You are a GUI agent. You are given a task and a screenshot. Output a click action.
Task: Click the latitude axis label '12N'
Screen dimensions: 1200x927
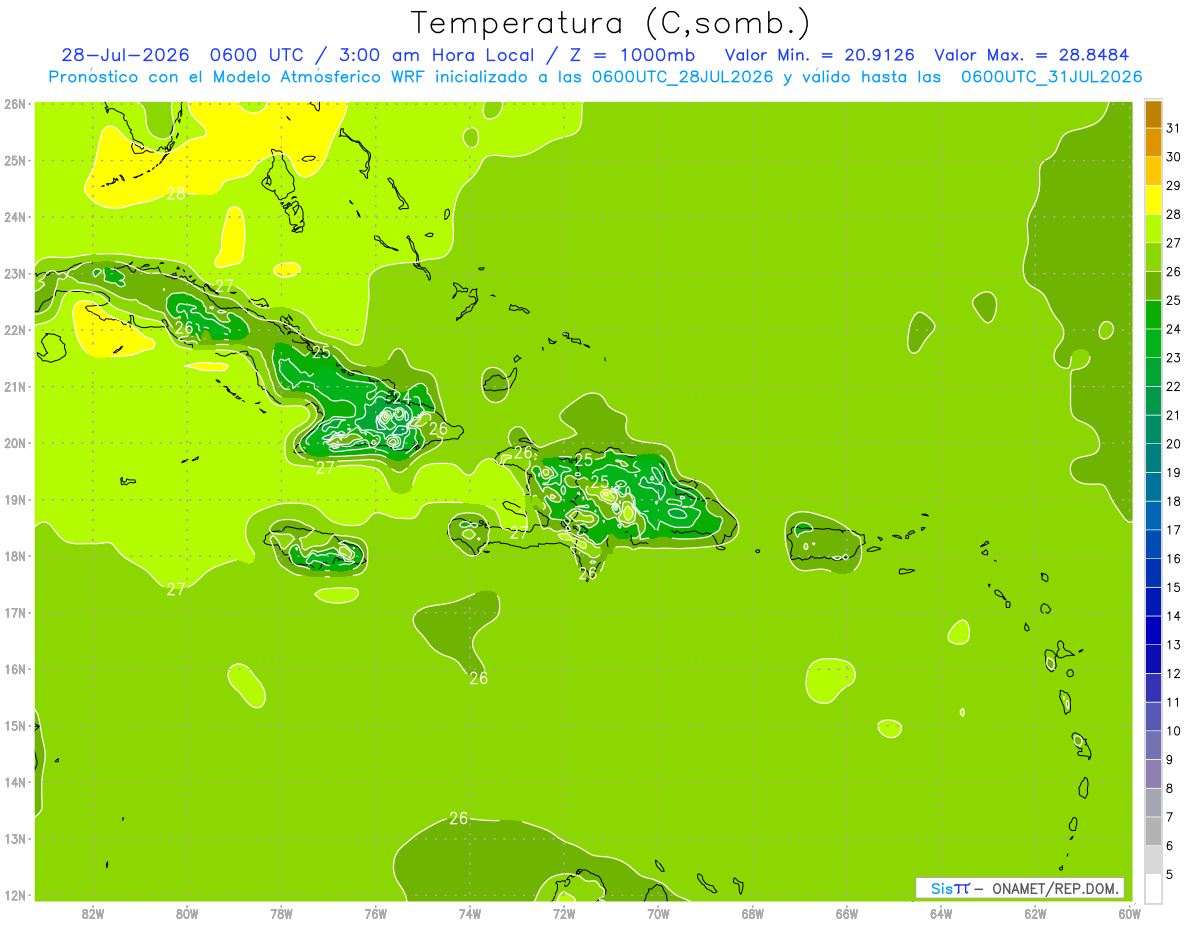click(15, 895)
